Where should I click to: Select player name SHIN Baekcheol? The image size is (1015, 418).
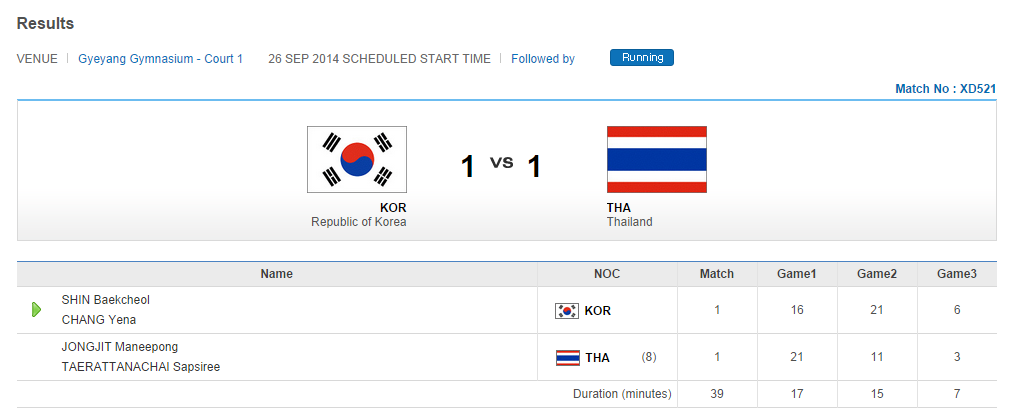[105, 300]
